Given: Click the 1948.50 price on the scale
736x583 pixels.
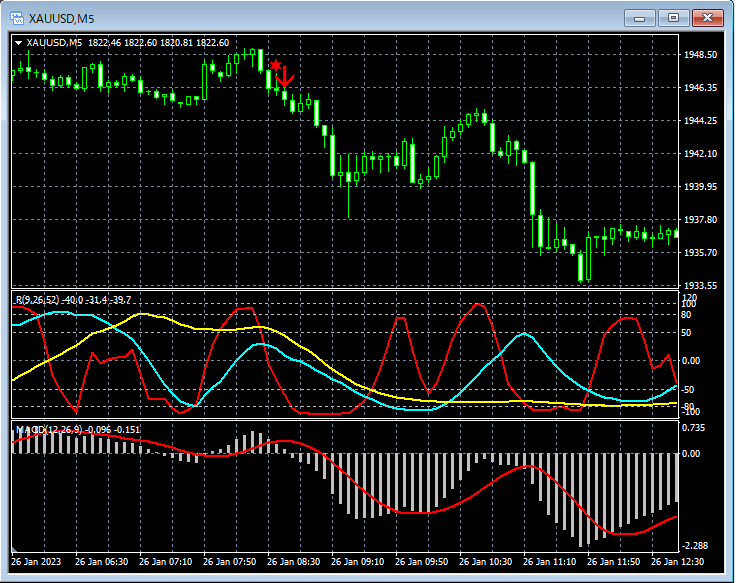Looking at the screenshot, I should 701,55.
